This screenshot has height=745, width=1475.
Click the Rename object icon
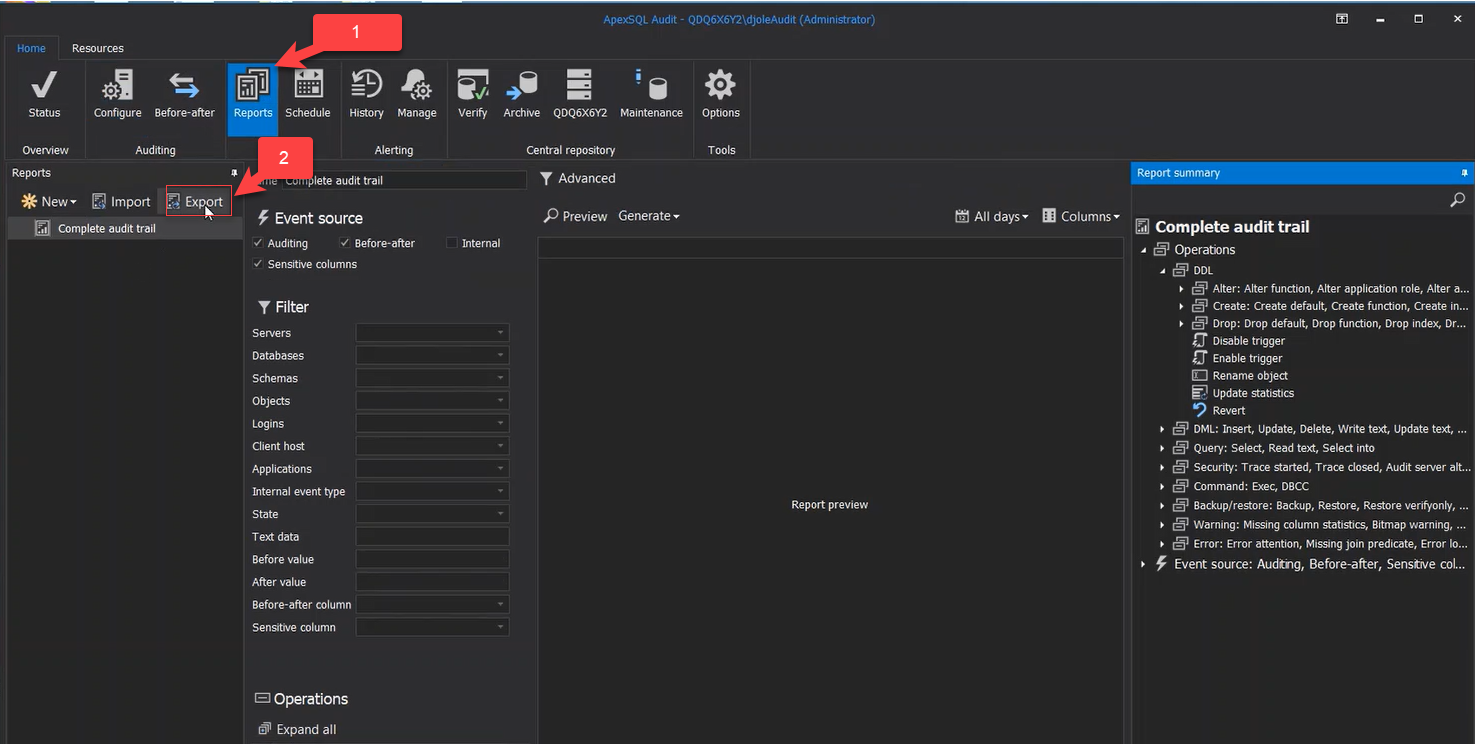point(1200,375)
